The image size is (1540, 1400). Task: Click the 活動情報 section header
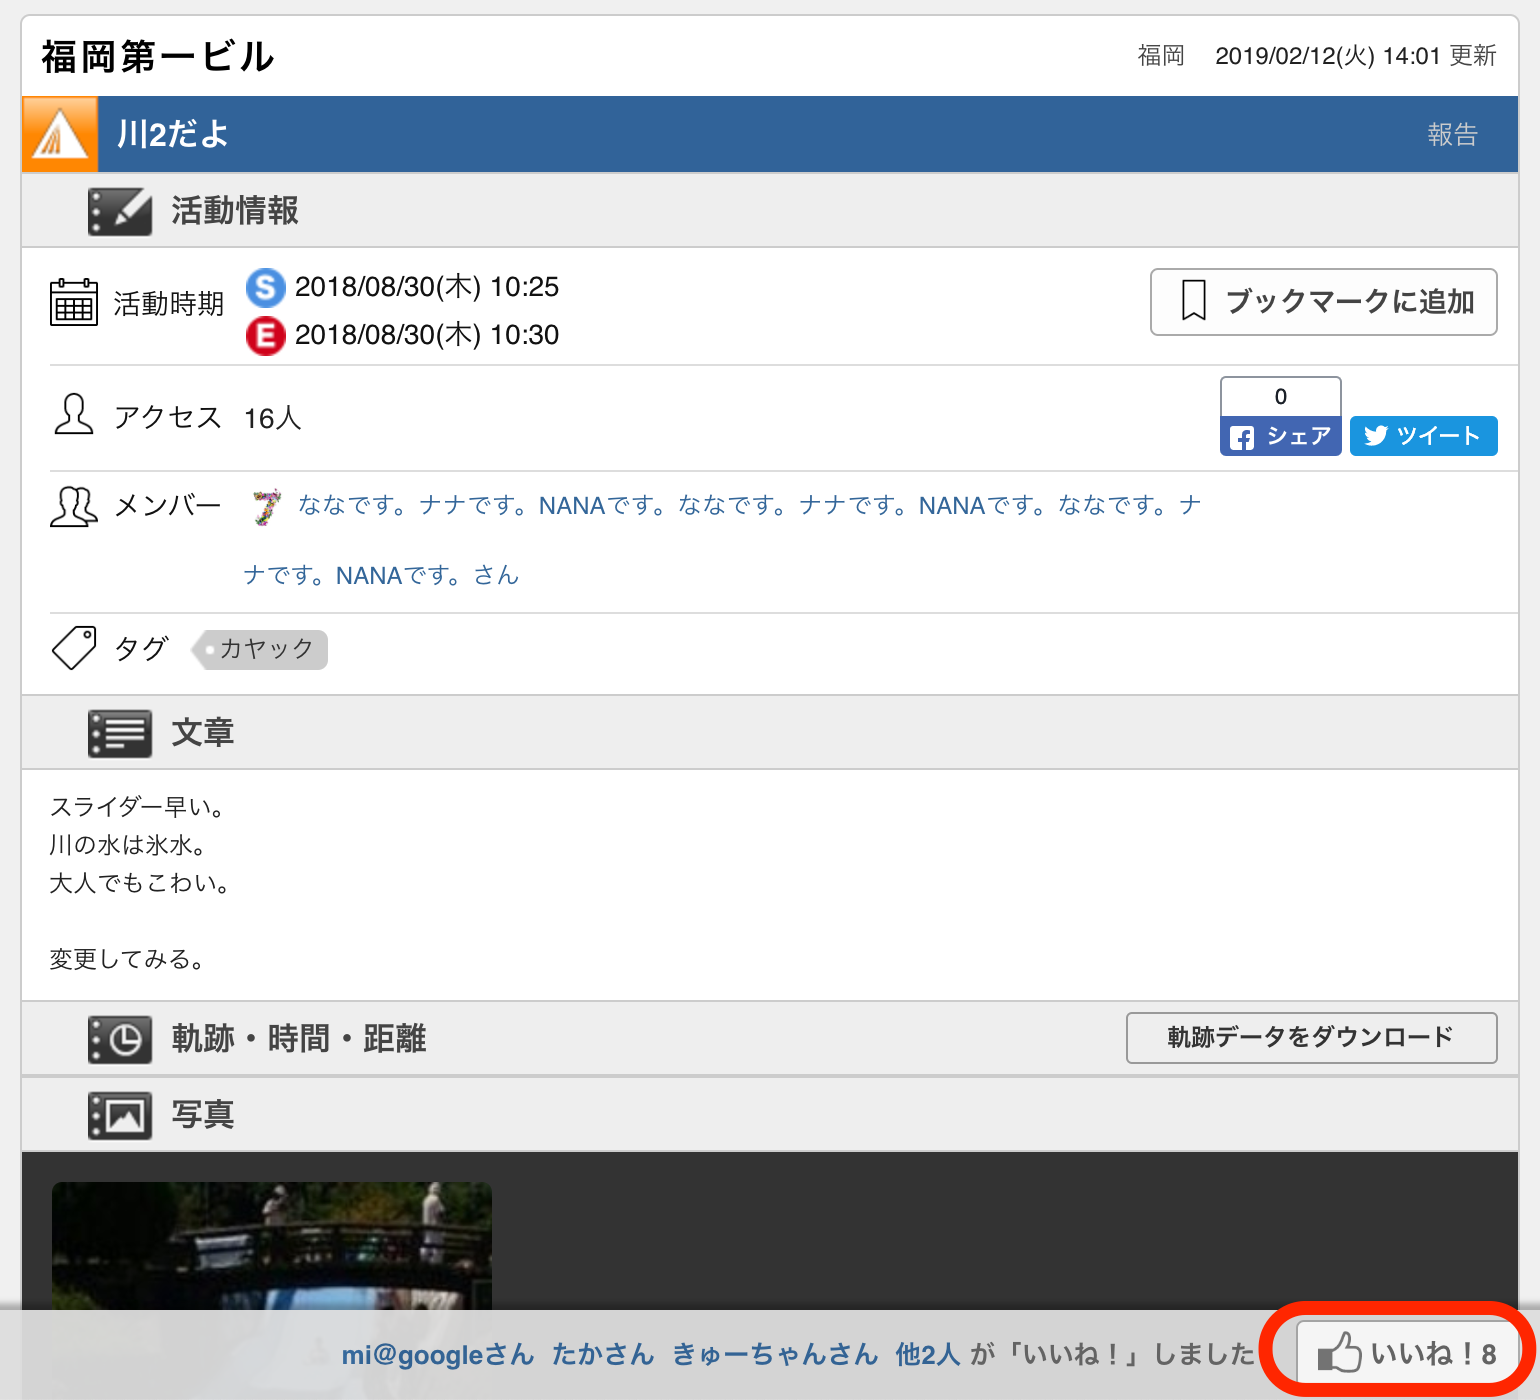tap(770, 211)
